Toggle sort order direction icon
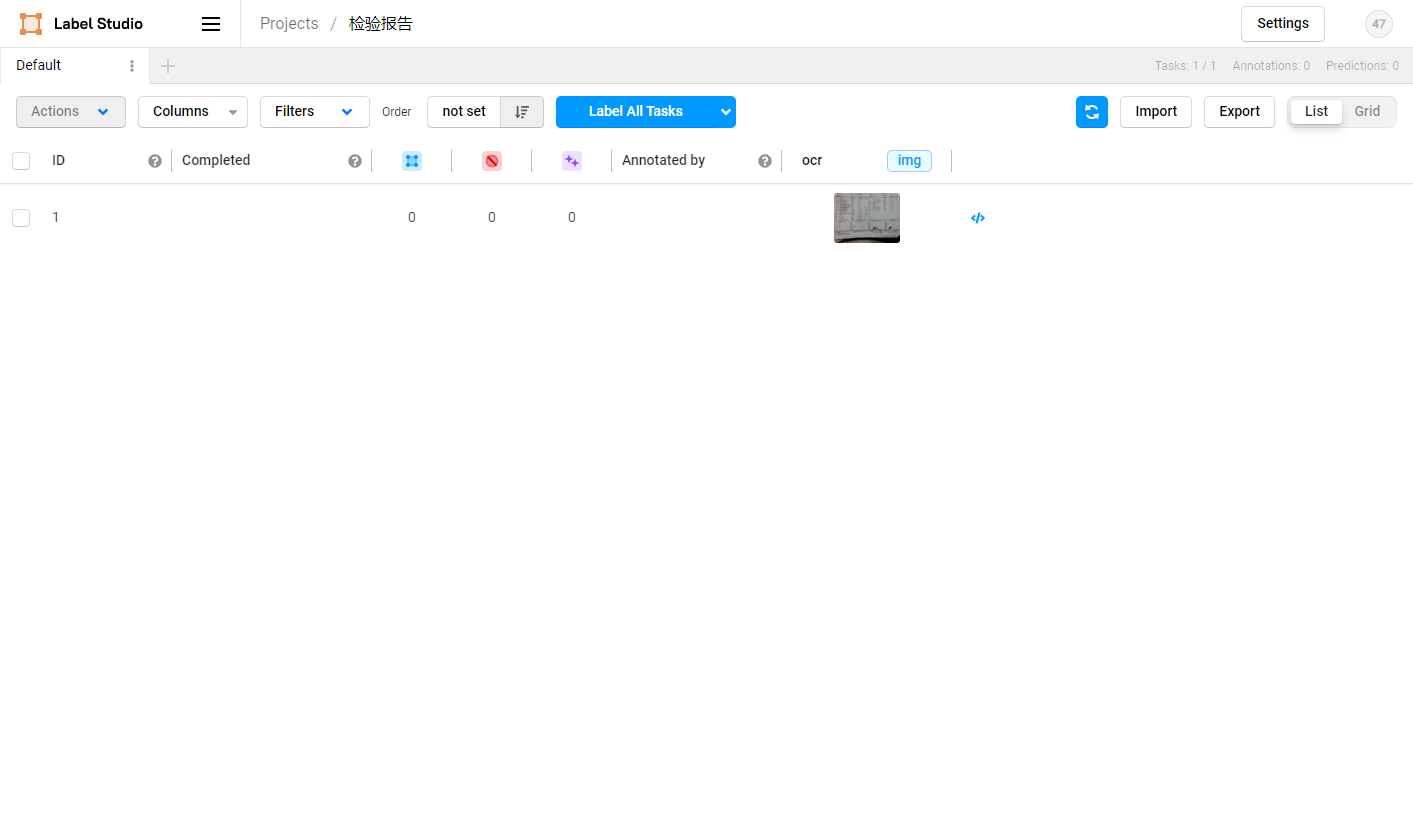The height and width of the screenshot is (825, 1413). tap(522, 112)
